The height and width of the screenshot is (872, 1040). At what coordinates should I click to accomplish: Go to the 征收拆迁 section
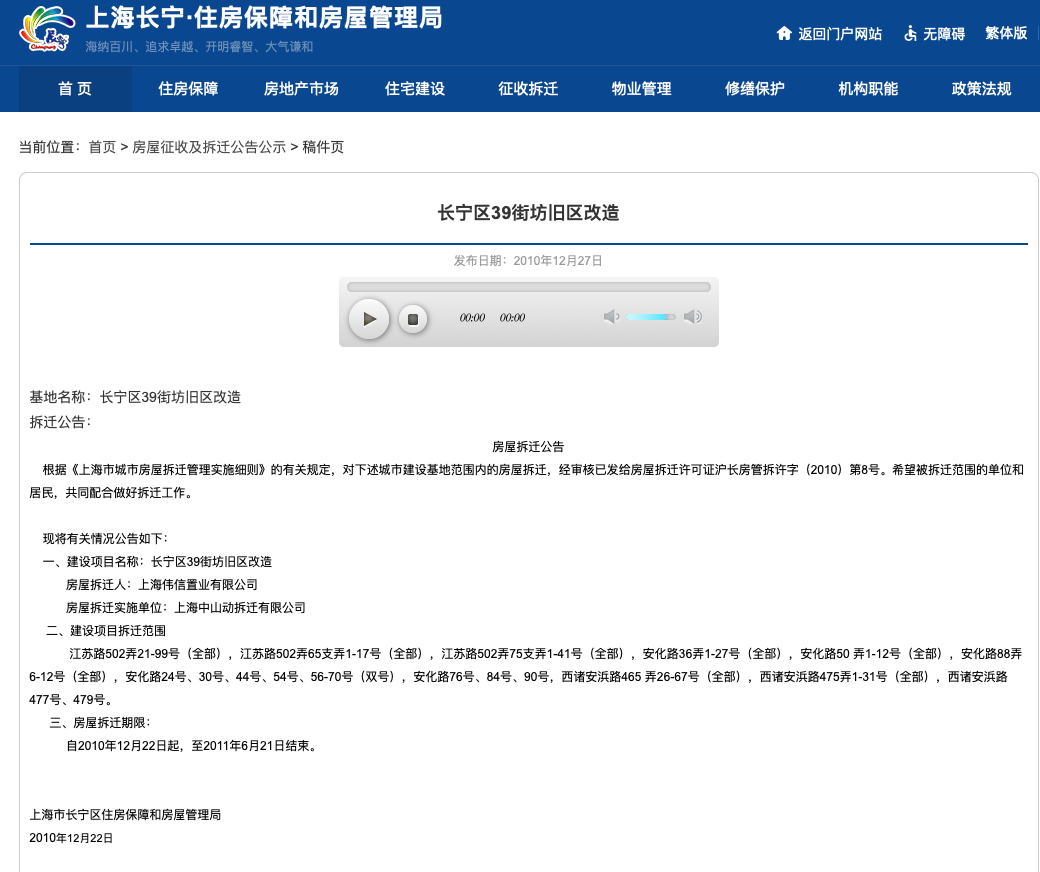(528, 89)
